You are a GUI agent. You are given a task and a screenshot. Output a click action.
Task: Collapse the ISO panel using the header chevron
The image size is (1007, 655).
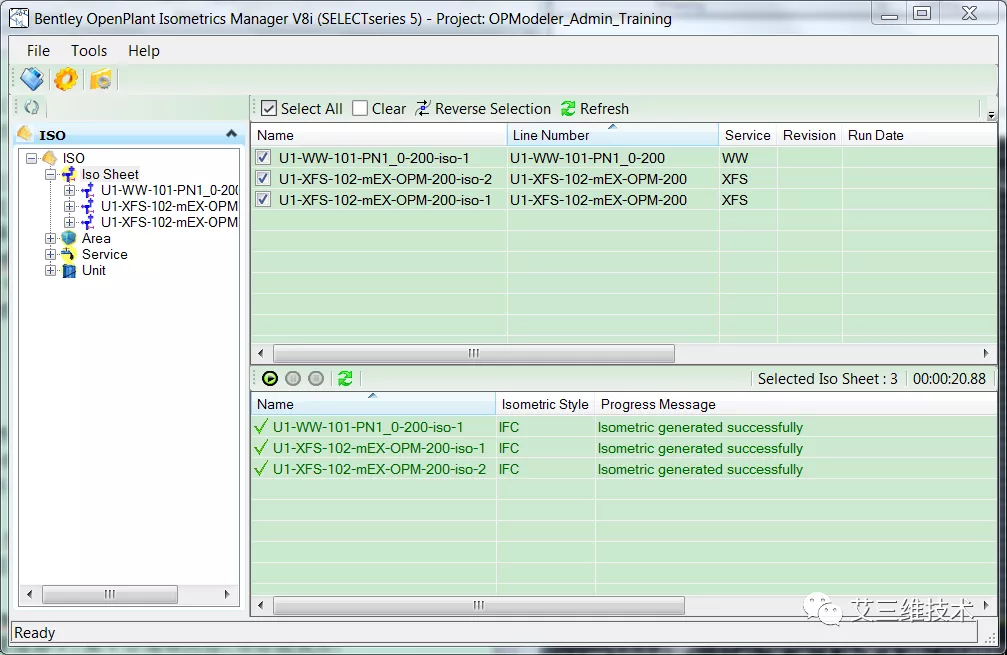232,134
